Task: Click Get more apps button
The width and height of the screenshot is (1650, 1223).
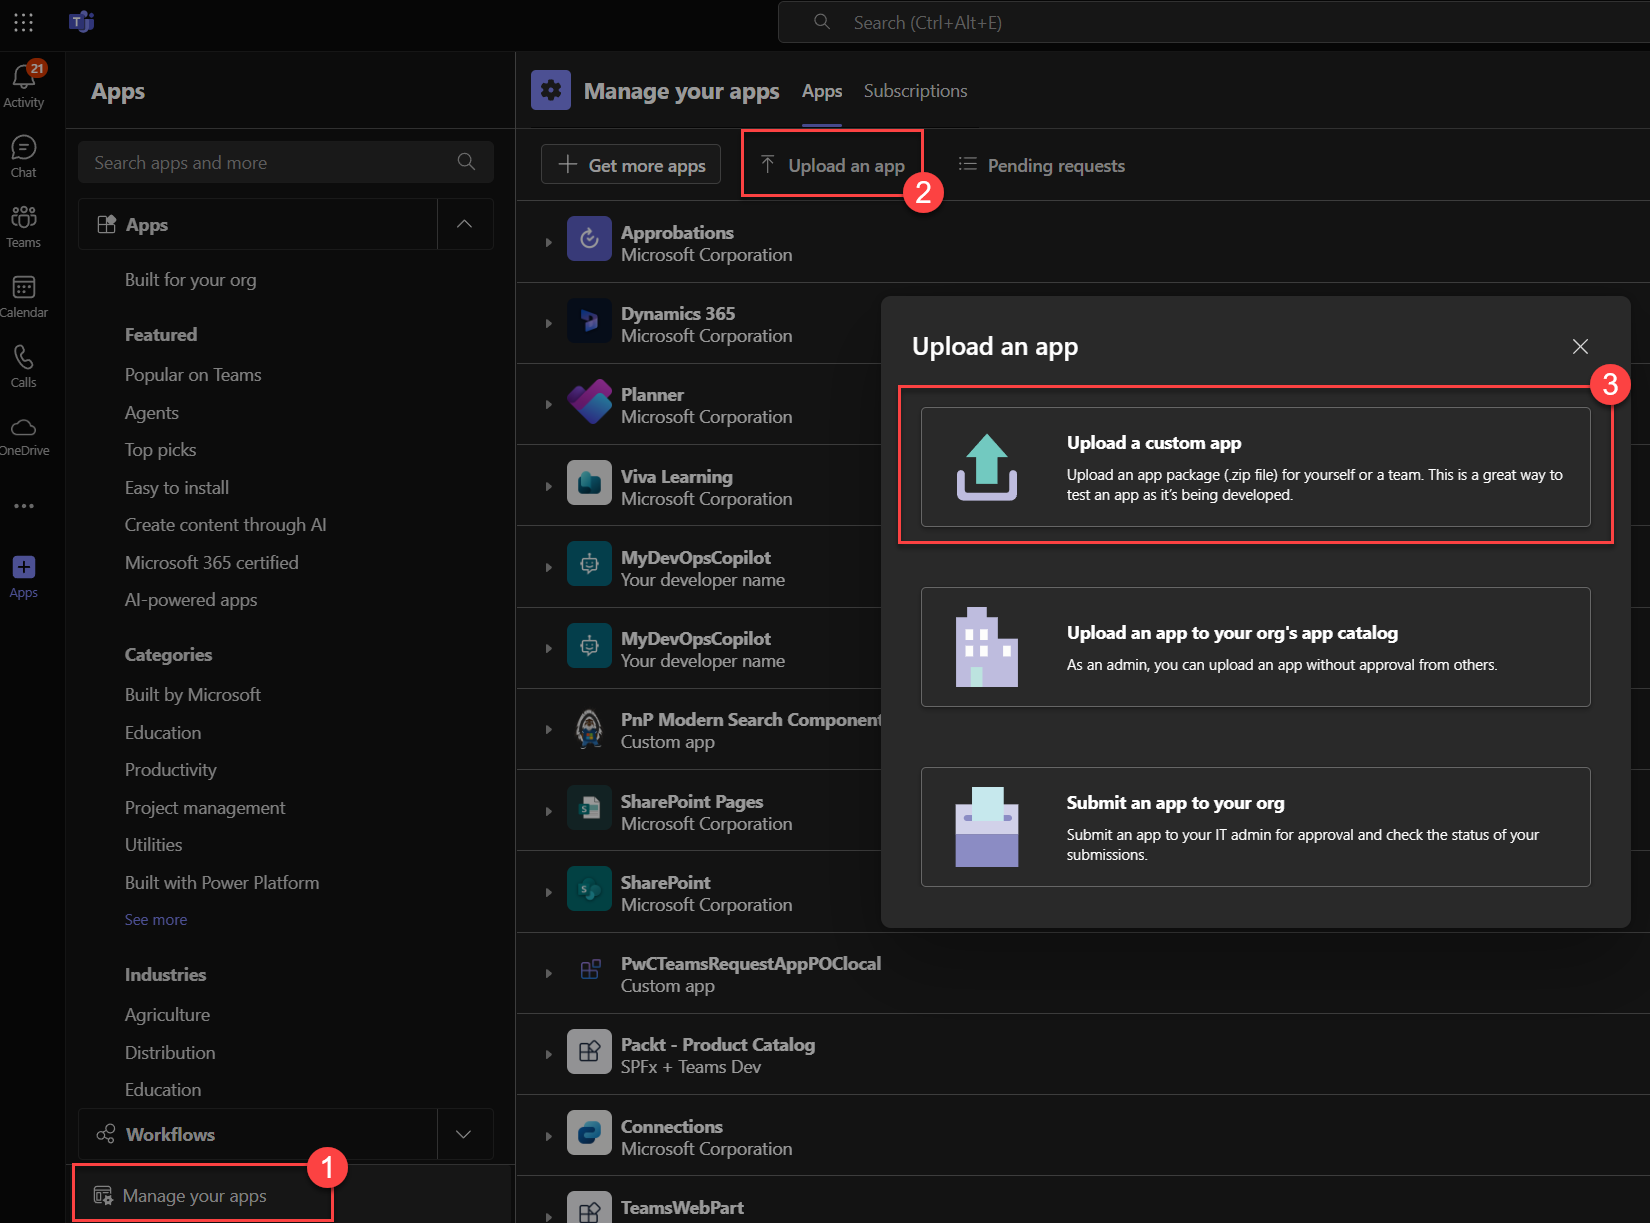Action: coord(631,165)
